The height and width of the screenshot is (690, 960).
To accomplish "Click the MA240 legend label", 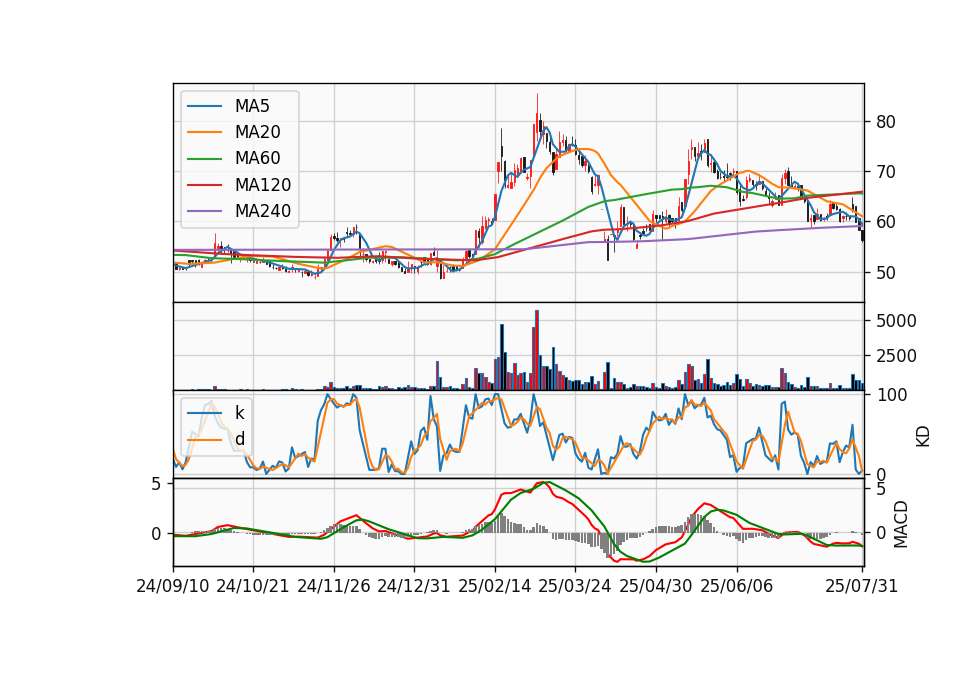I will coord(263,211).
